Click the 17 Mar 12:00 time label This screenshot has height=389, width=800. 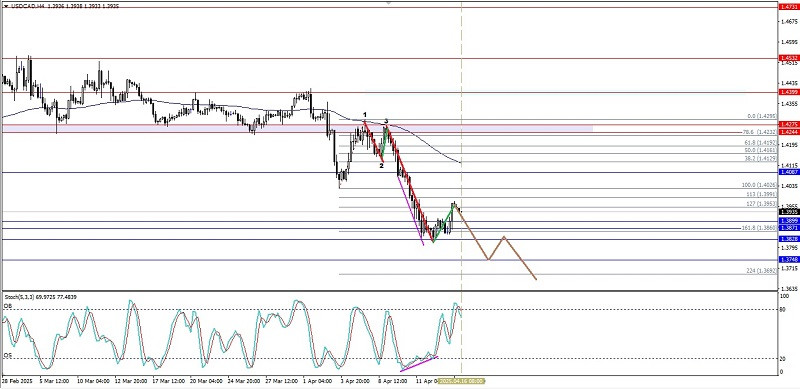click(x=169, y=381)
